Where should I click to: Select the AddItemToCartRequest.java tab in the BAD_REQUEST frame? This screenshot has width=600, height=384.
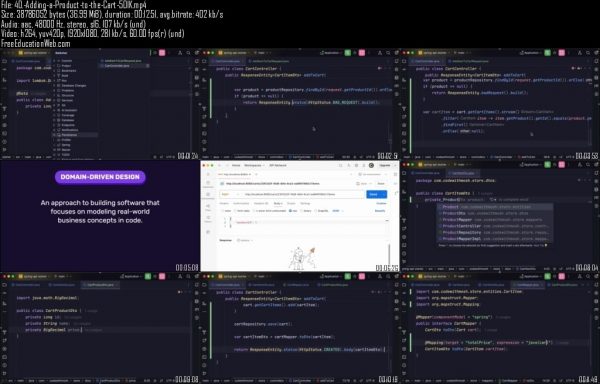tap(269, 61)
